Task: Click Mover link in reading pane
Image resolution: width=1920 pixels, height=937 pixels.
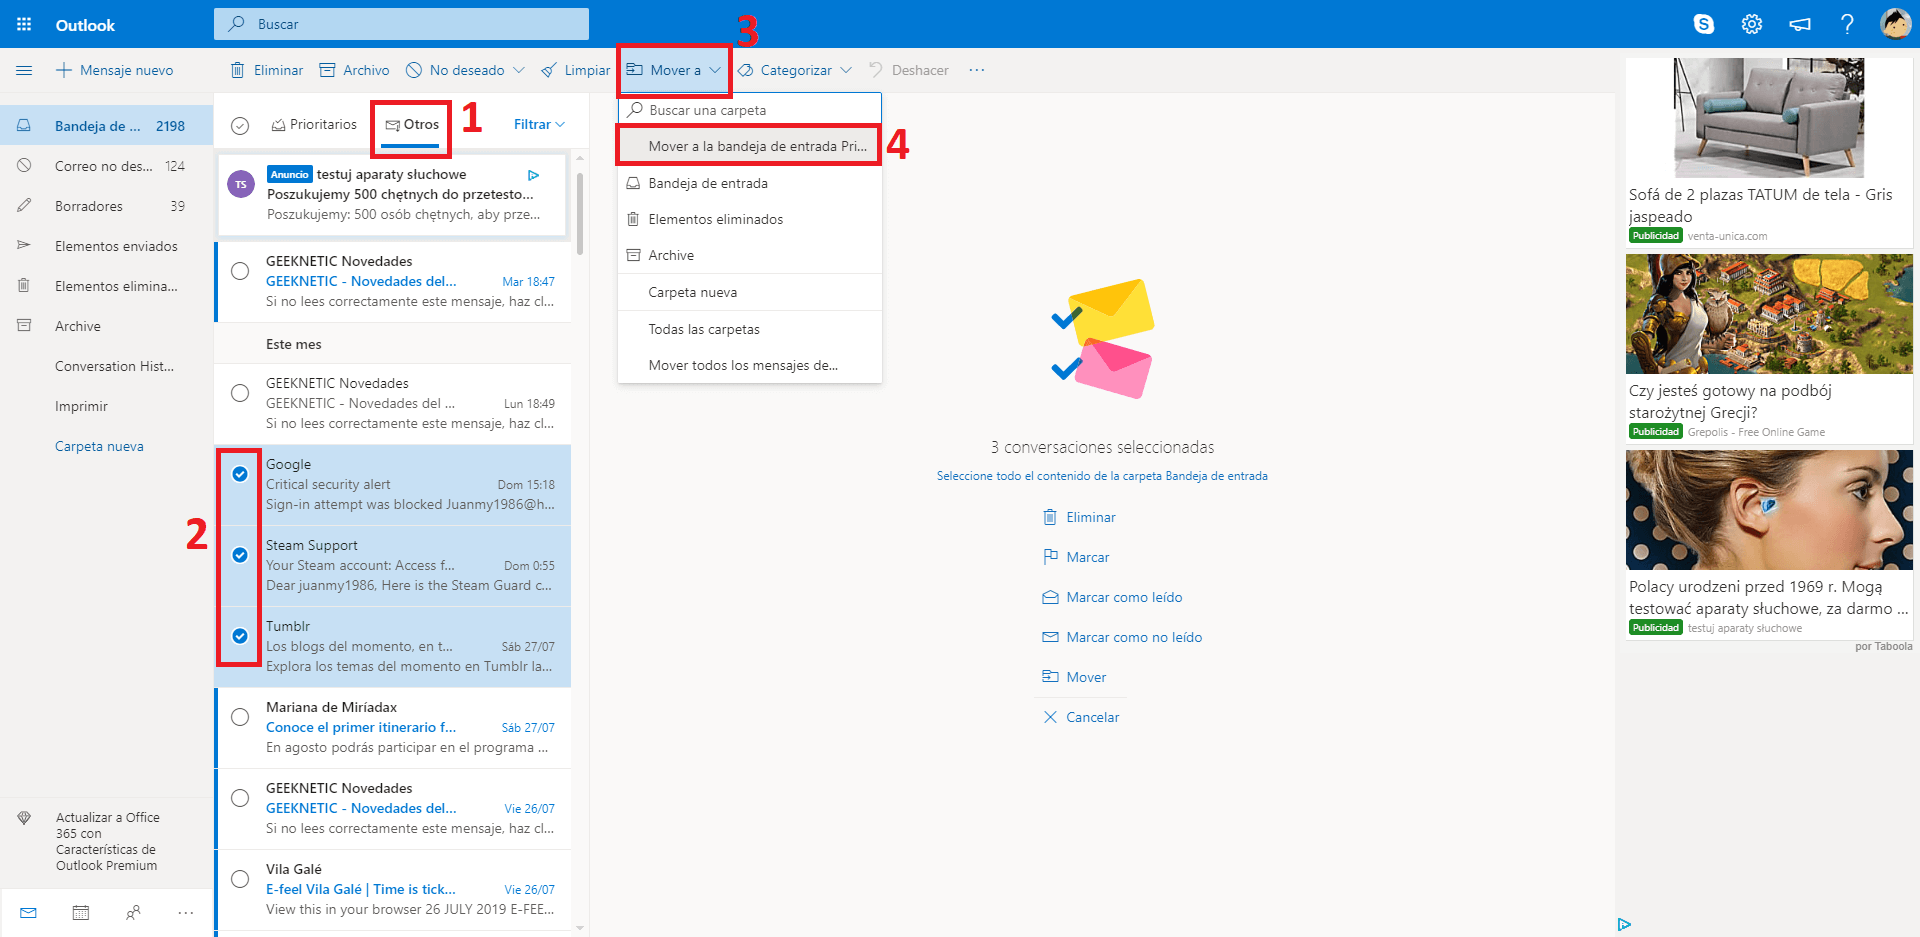Action: click(x=1086, y=677)
